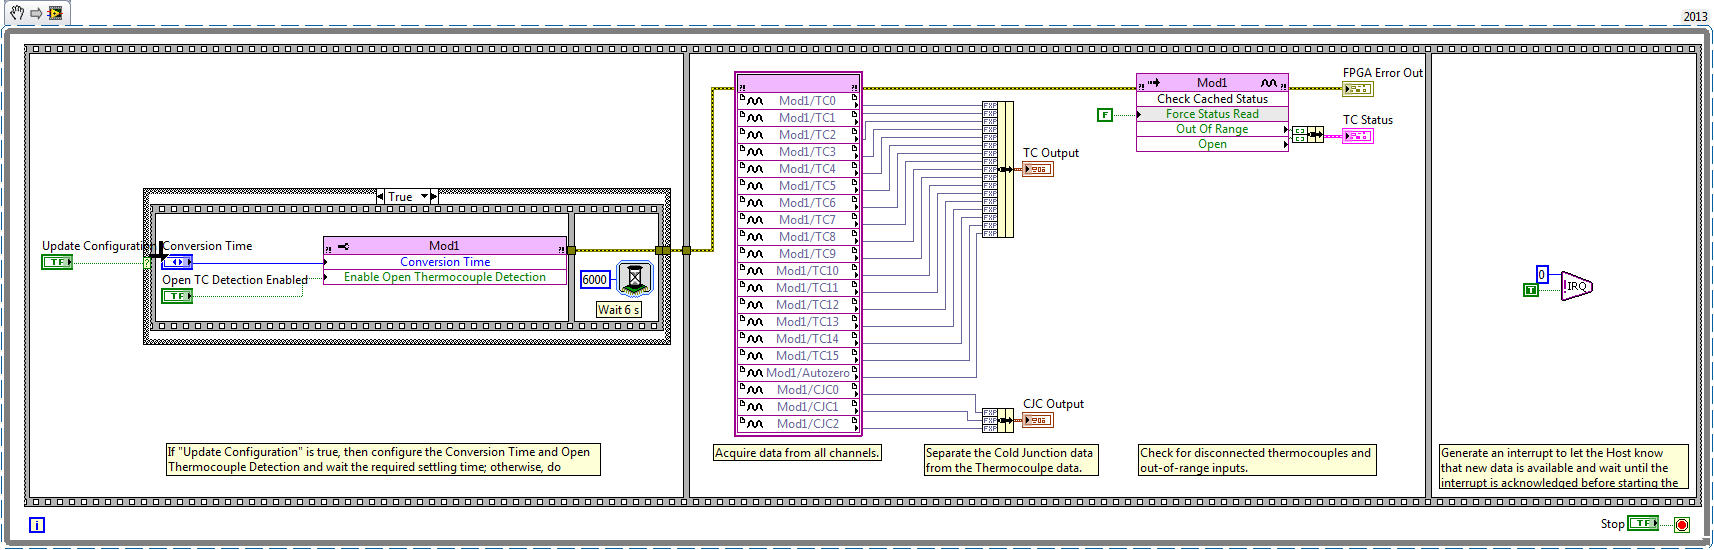1714x550 pixels.
Task: Click next case arrow on the case selector
Action: 434,197
